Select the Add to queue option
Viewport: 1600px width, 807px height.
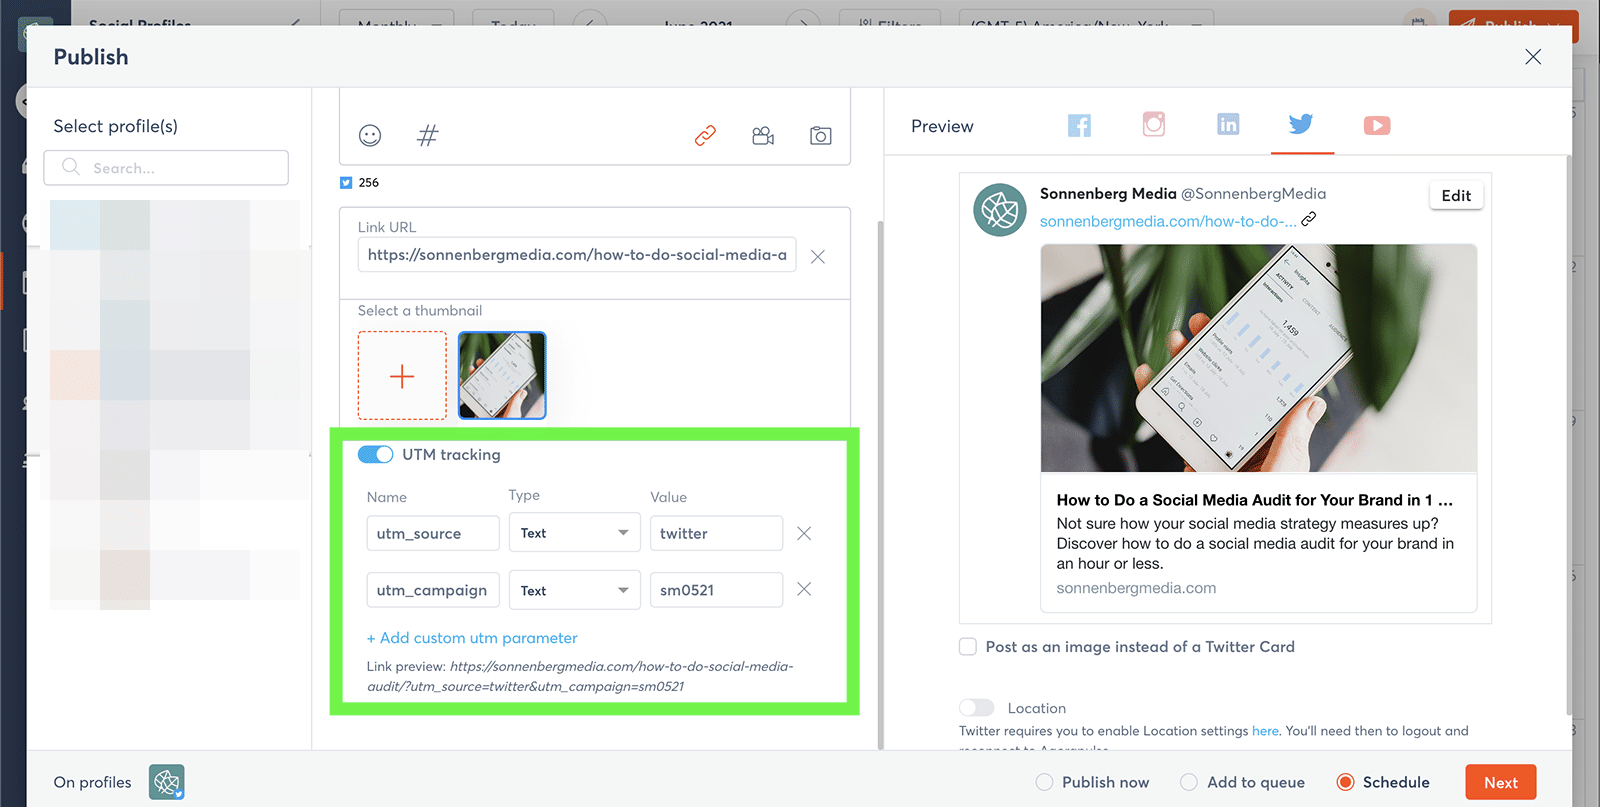[1189, 782]
